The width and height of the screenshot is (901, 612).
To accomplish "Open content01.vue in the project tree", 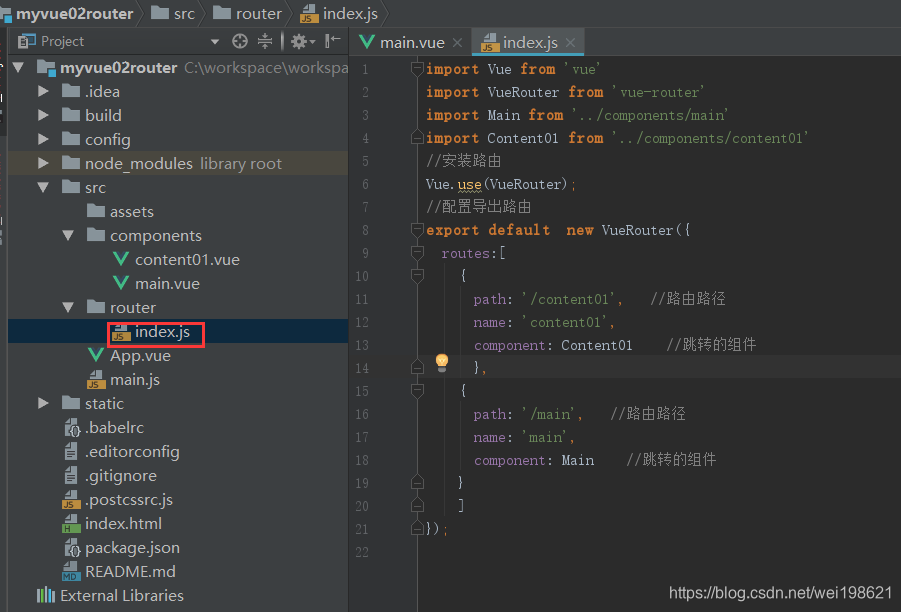I will click(x=187, y=260).
